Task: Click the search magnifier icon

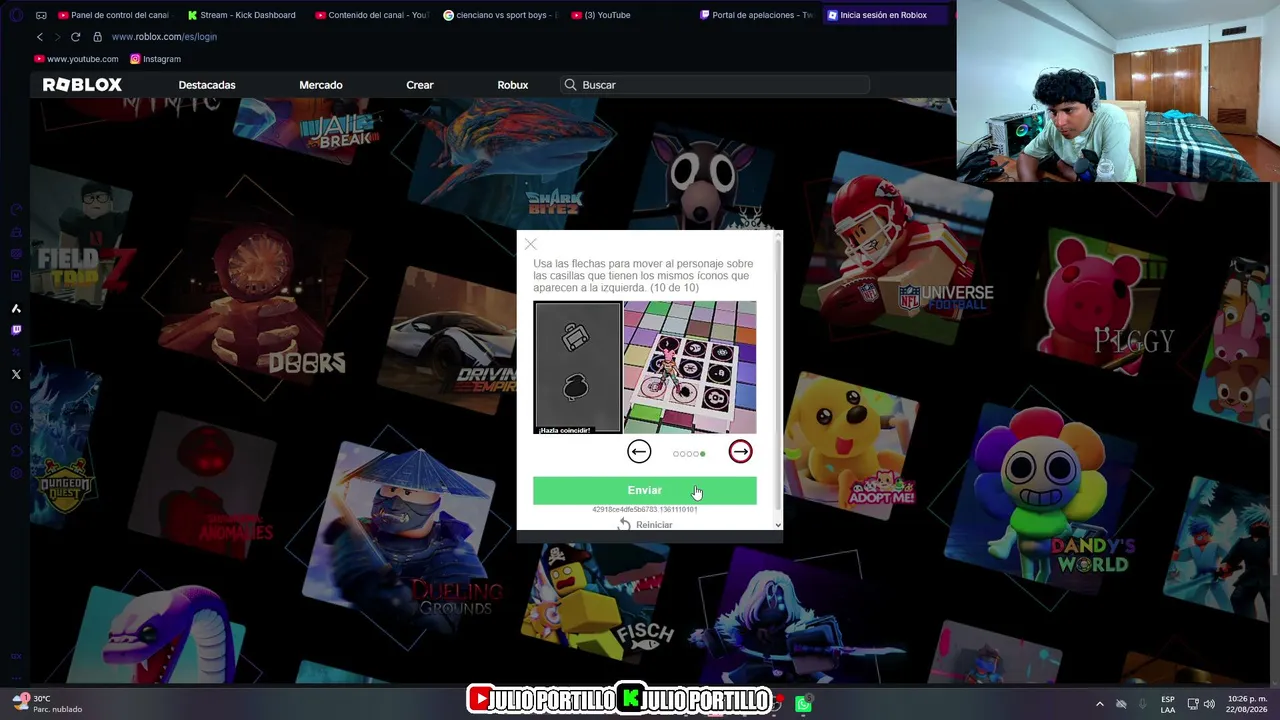Action: [x=570, y=85]
